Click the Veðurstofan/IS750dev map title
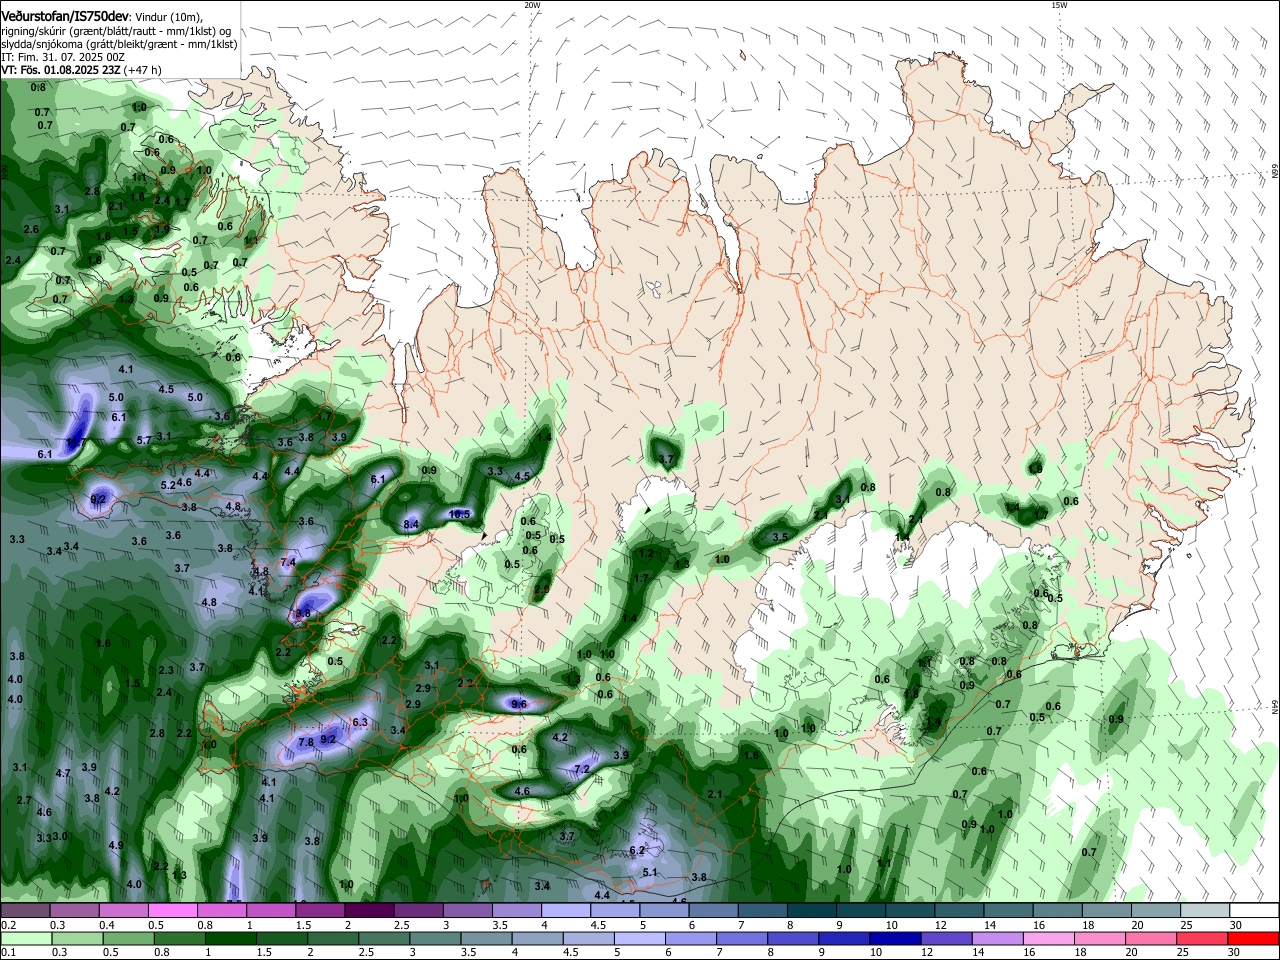The height and width of the screenshot is (960, 1280). [65, 16]
